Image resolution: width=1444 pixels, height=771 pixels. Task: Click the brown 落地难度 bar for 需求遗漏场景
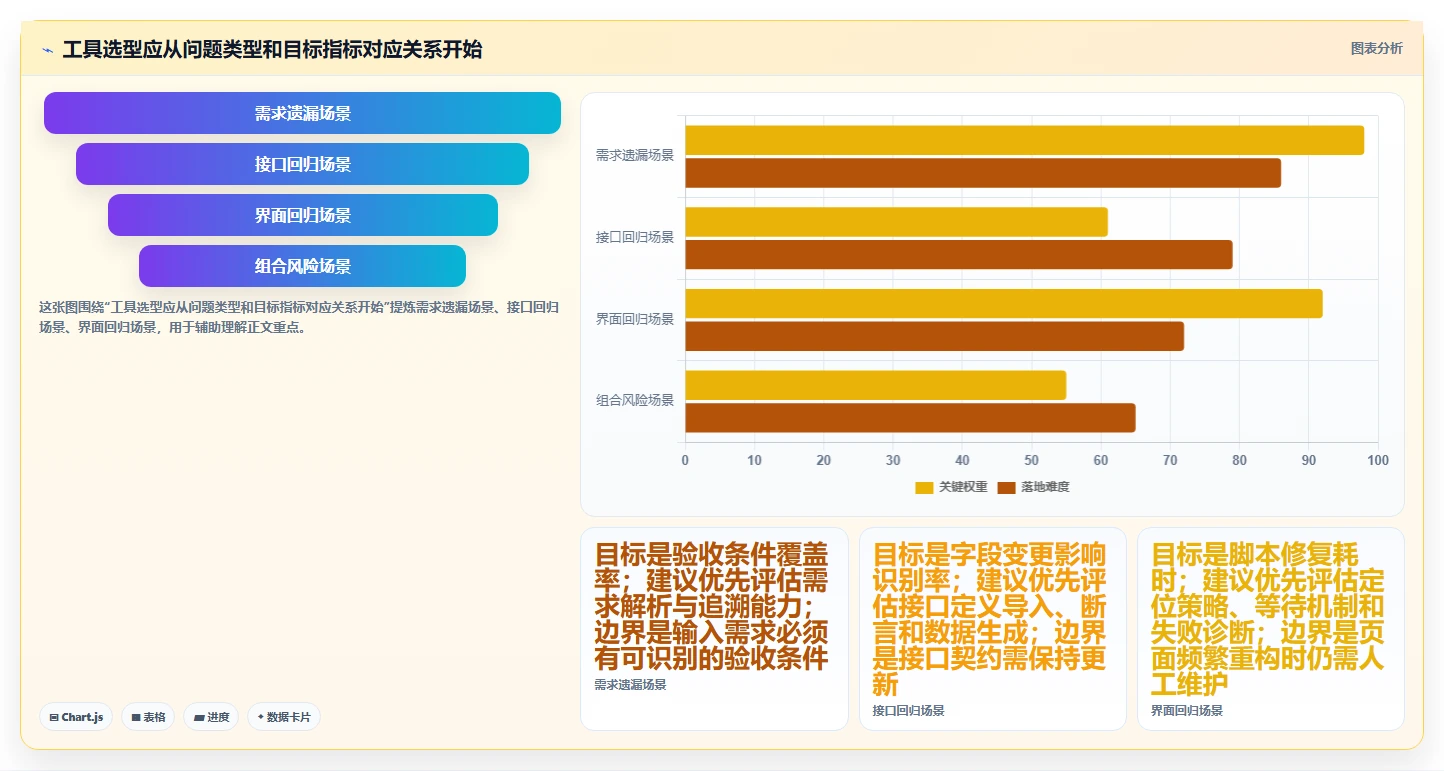(983, 173)
